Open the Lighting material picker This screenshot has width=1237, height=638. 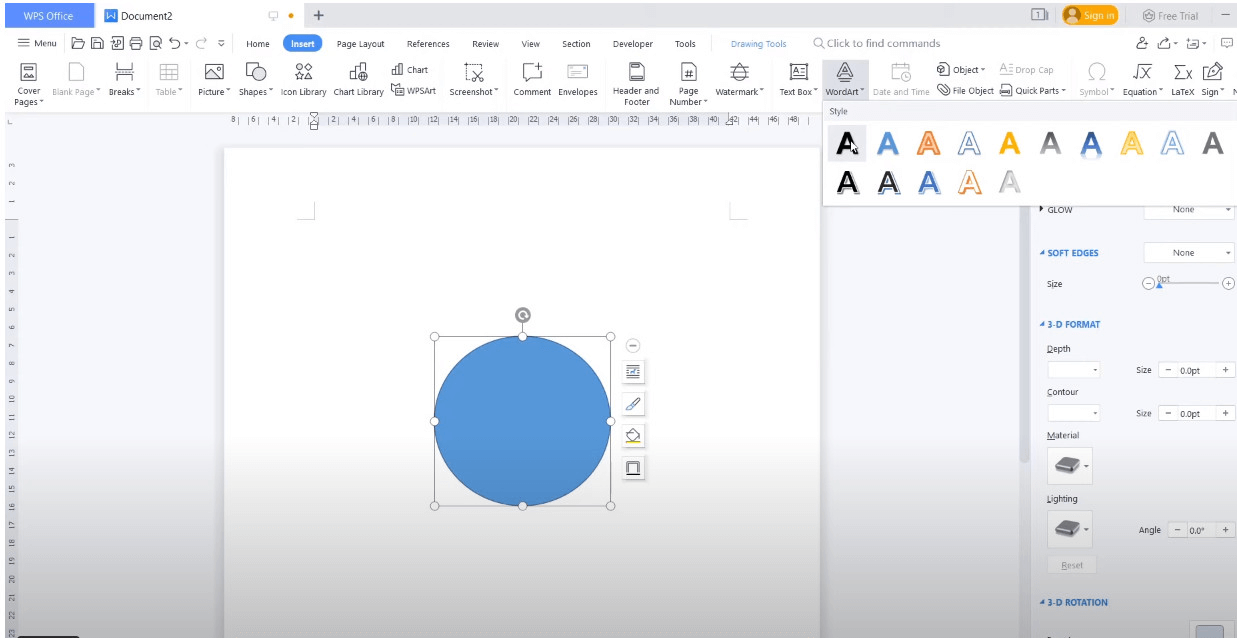pyautogui.click(x=1069, y=529)
